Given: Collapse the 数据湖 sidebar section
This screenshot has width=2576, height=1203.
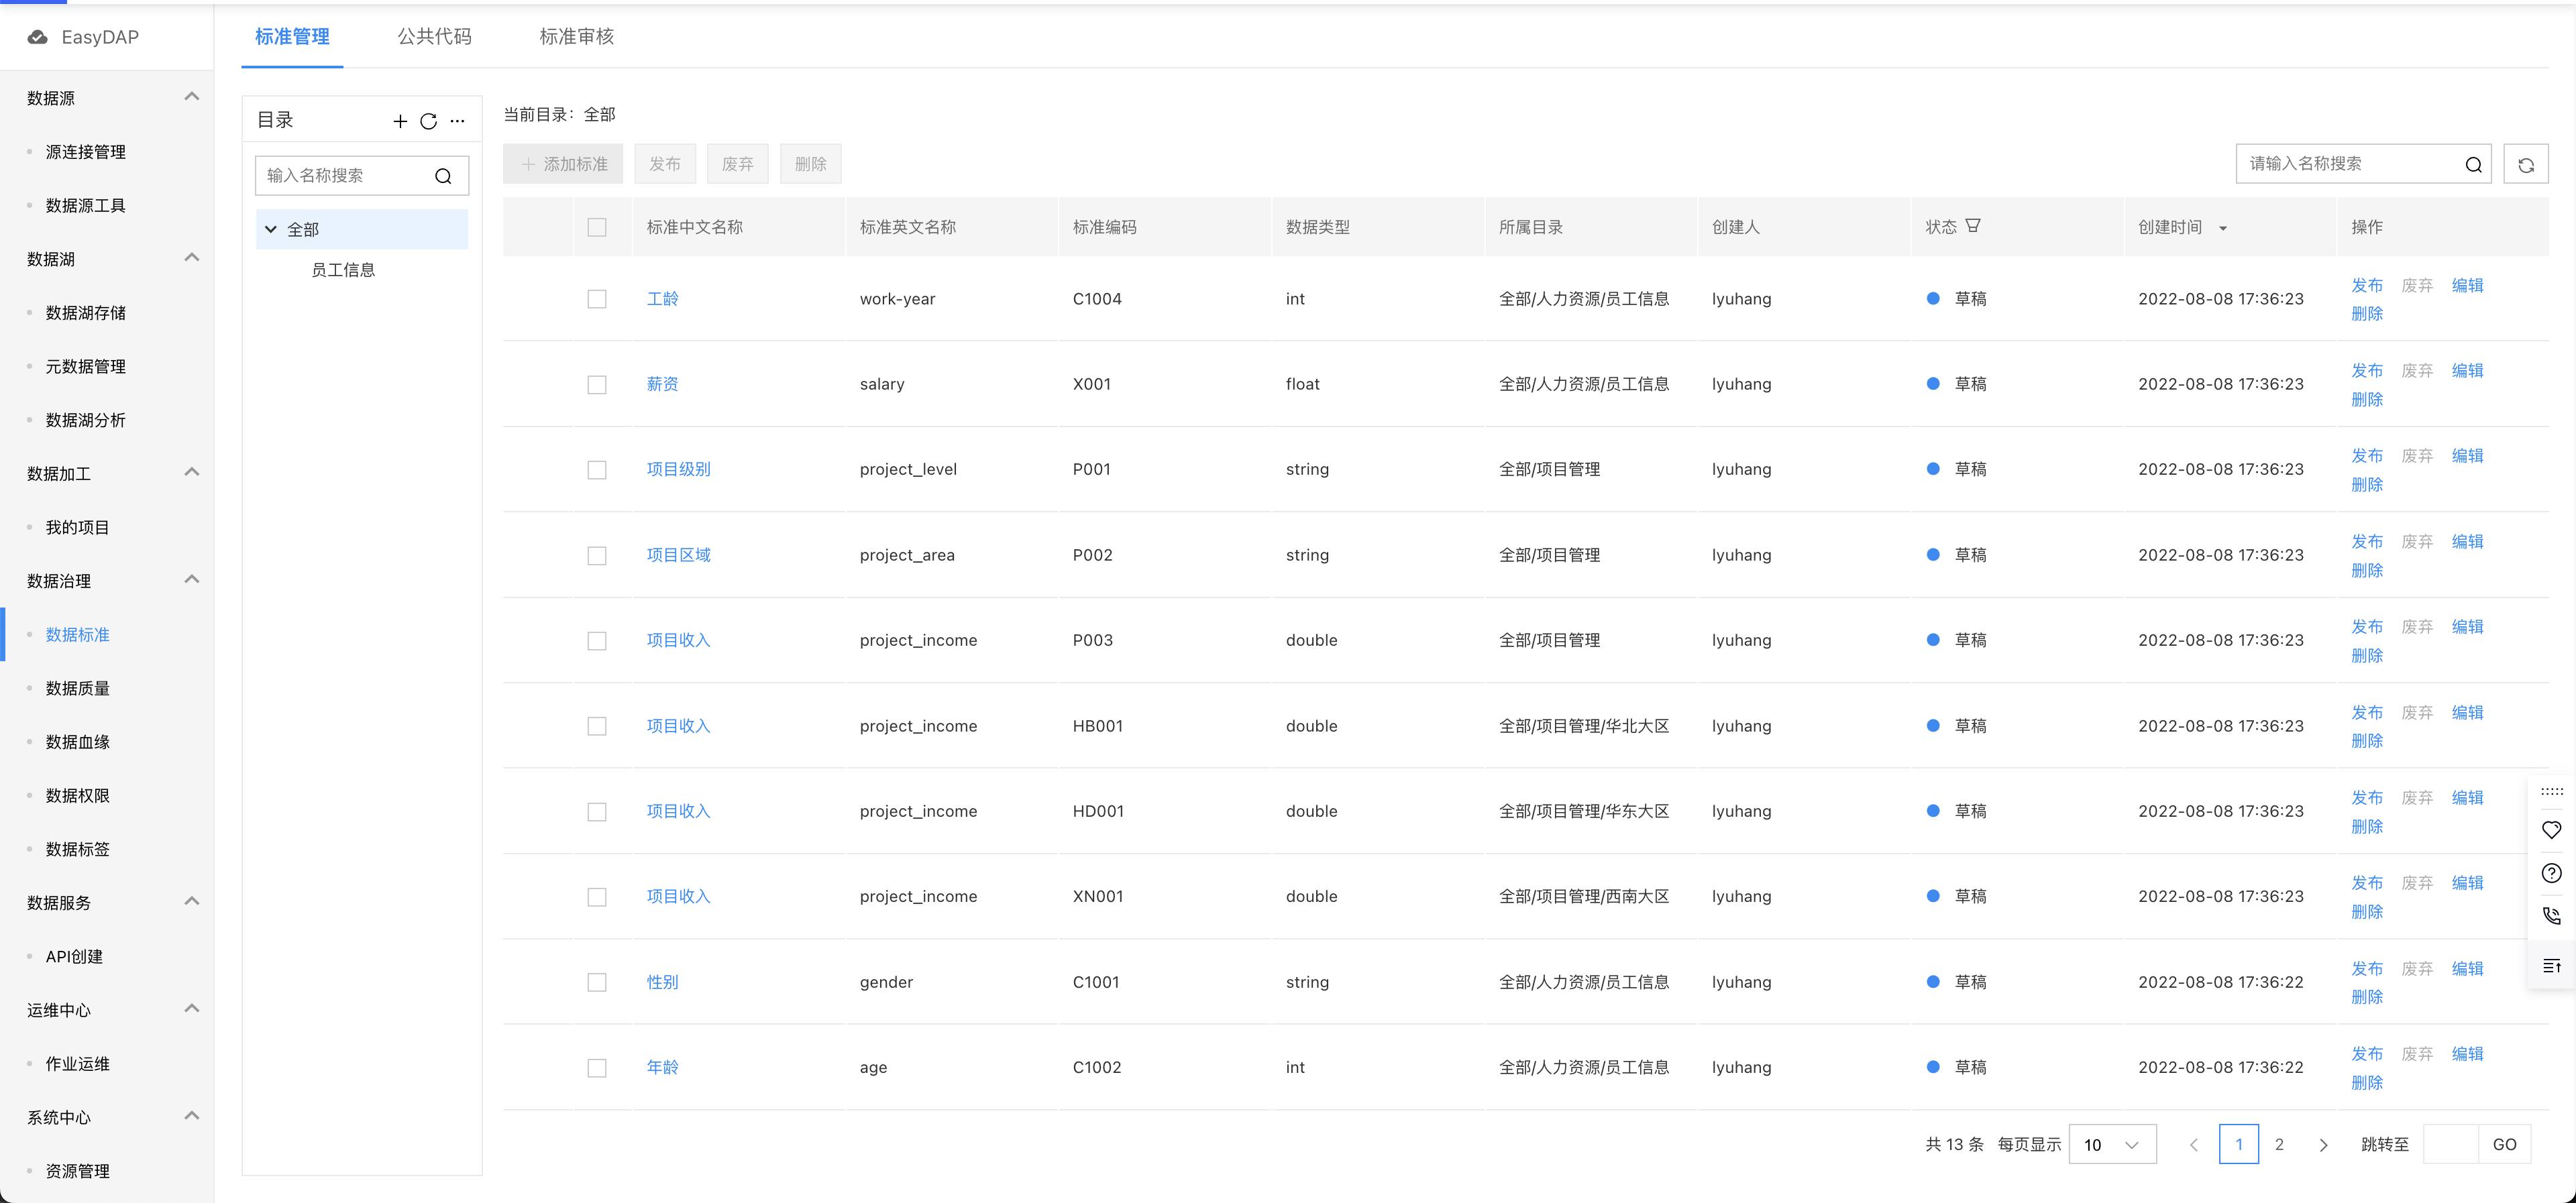Looking at the screenshot, I should click(x=192, y=258).
